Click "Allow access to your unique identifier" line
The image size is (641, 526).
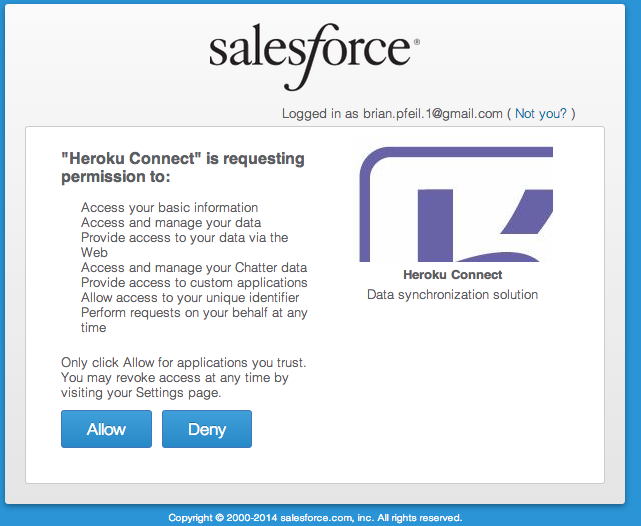pos(190,298)
